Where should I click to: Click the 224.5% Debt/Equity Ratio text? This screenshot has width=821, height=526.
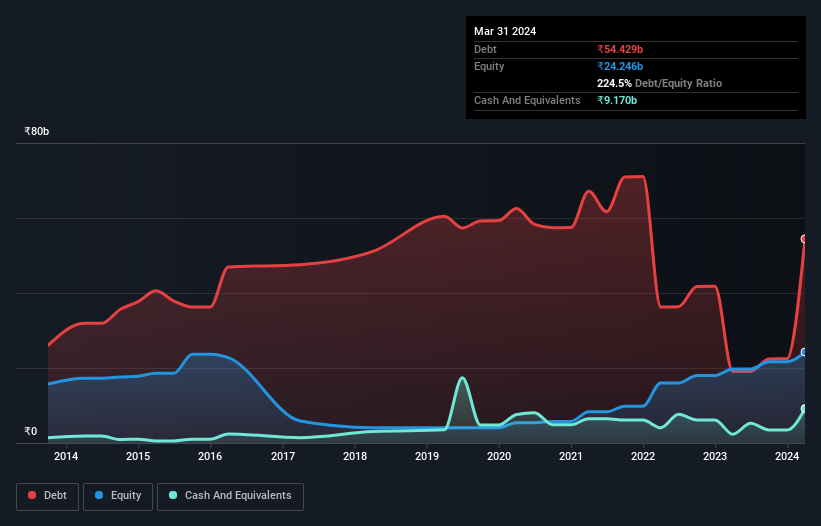click(x=659, y=83)
